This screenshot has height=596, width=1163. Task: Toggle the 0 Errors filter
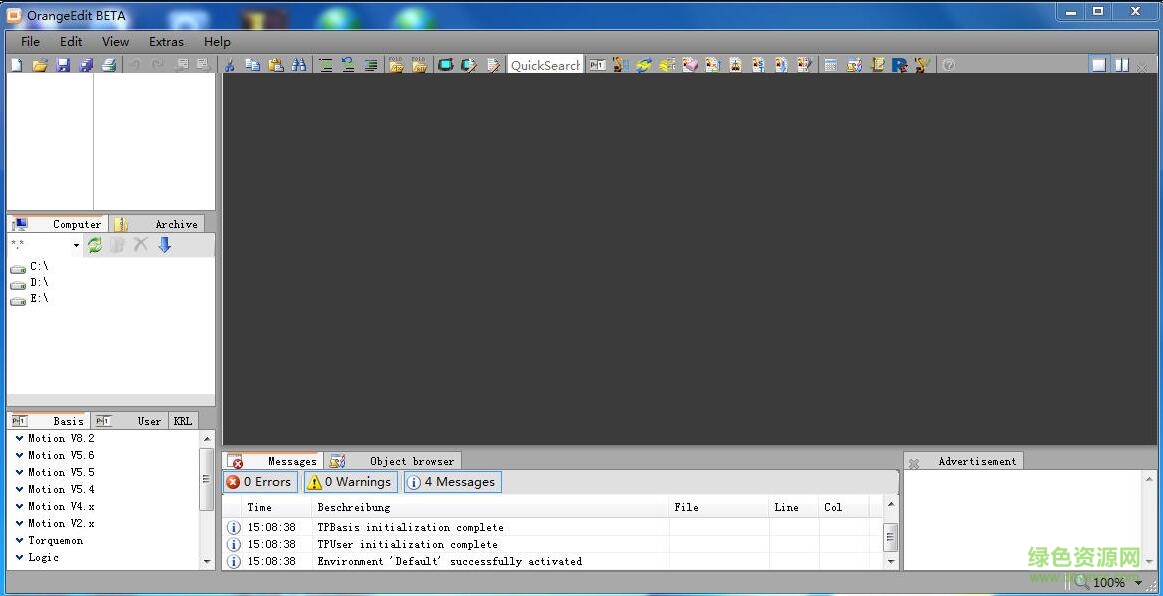260,482
